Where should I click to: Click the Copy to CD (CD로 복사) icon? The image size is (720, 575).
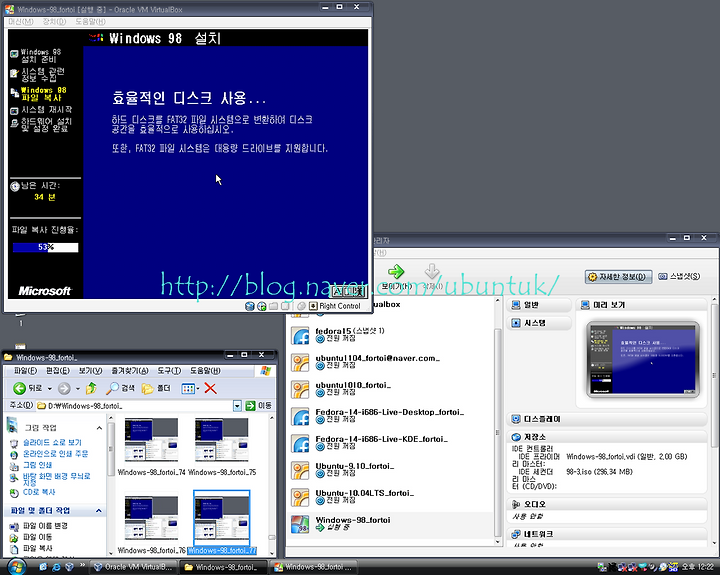click(14, 492)
